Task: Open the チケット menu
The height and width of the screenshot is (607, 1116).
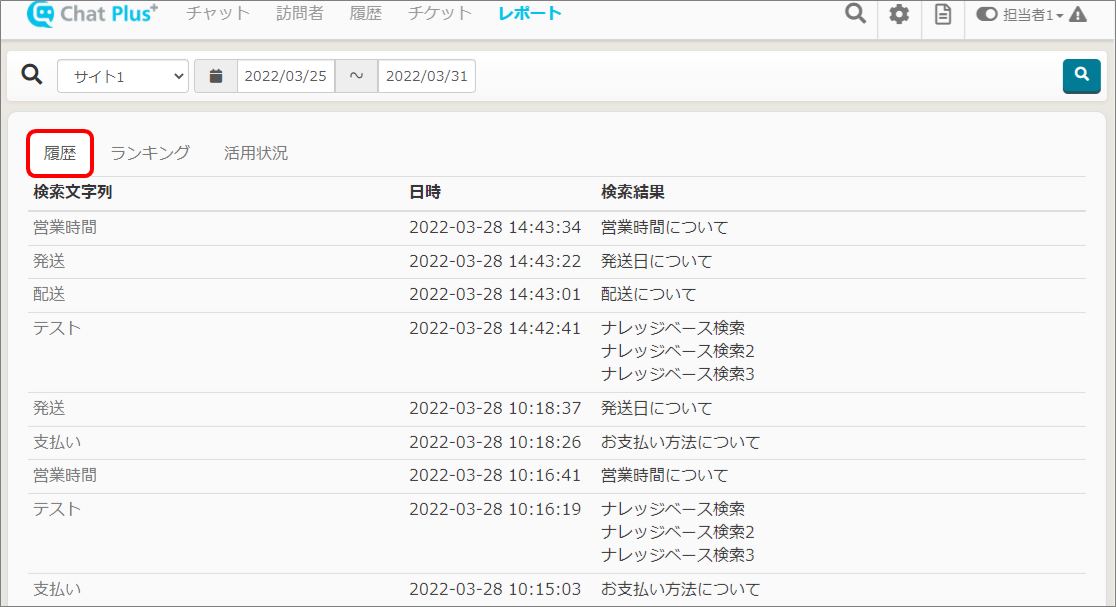Action: pyautogui.click(x=440, y=14)
